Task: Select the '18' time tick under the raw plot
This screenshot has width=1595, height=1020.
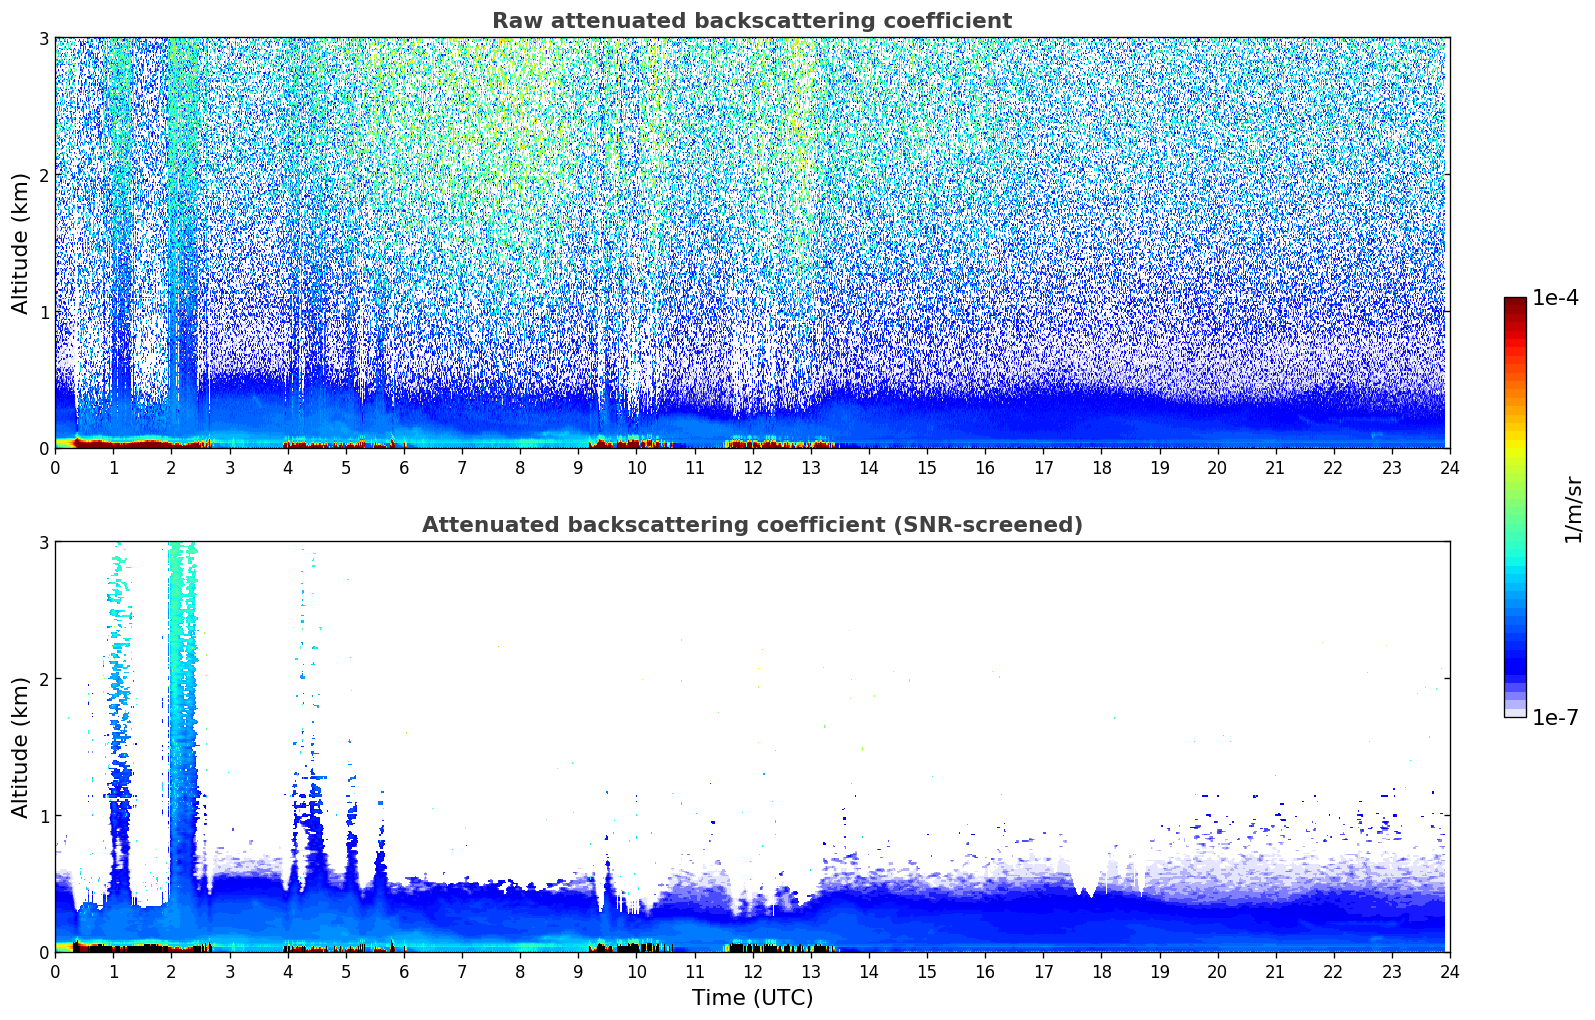Action: (x=1101, y=467)
